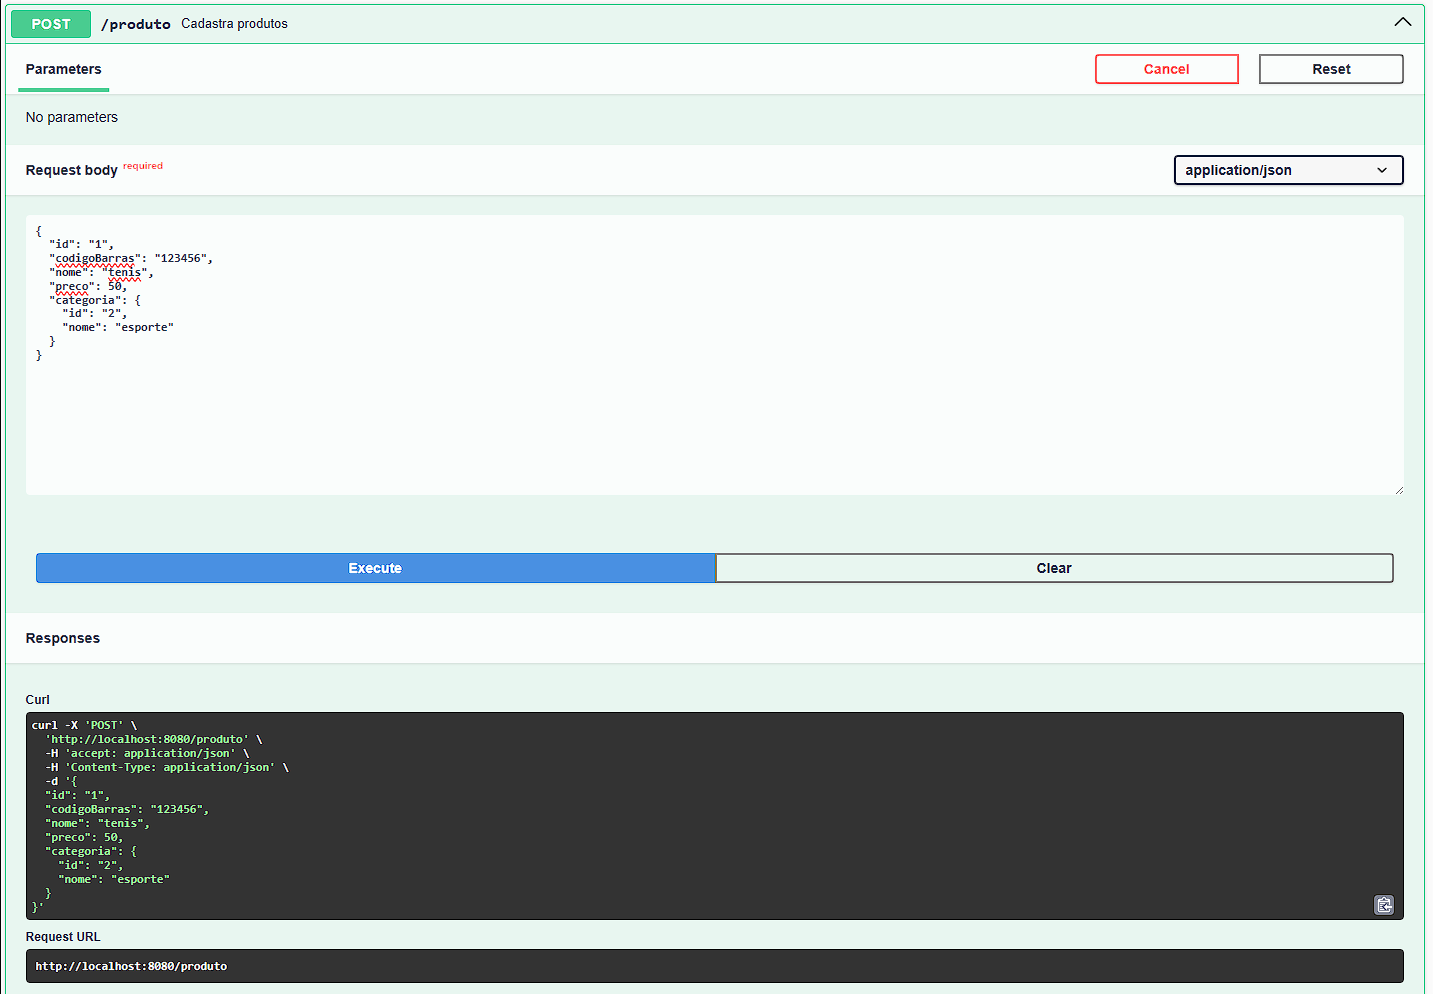The height and width of the screenshot is (994, 1433).
Task: Click the "preco": 50 line in the request body
Action: pyautogui.click(x=88, y=286)
